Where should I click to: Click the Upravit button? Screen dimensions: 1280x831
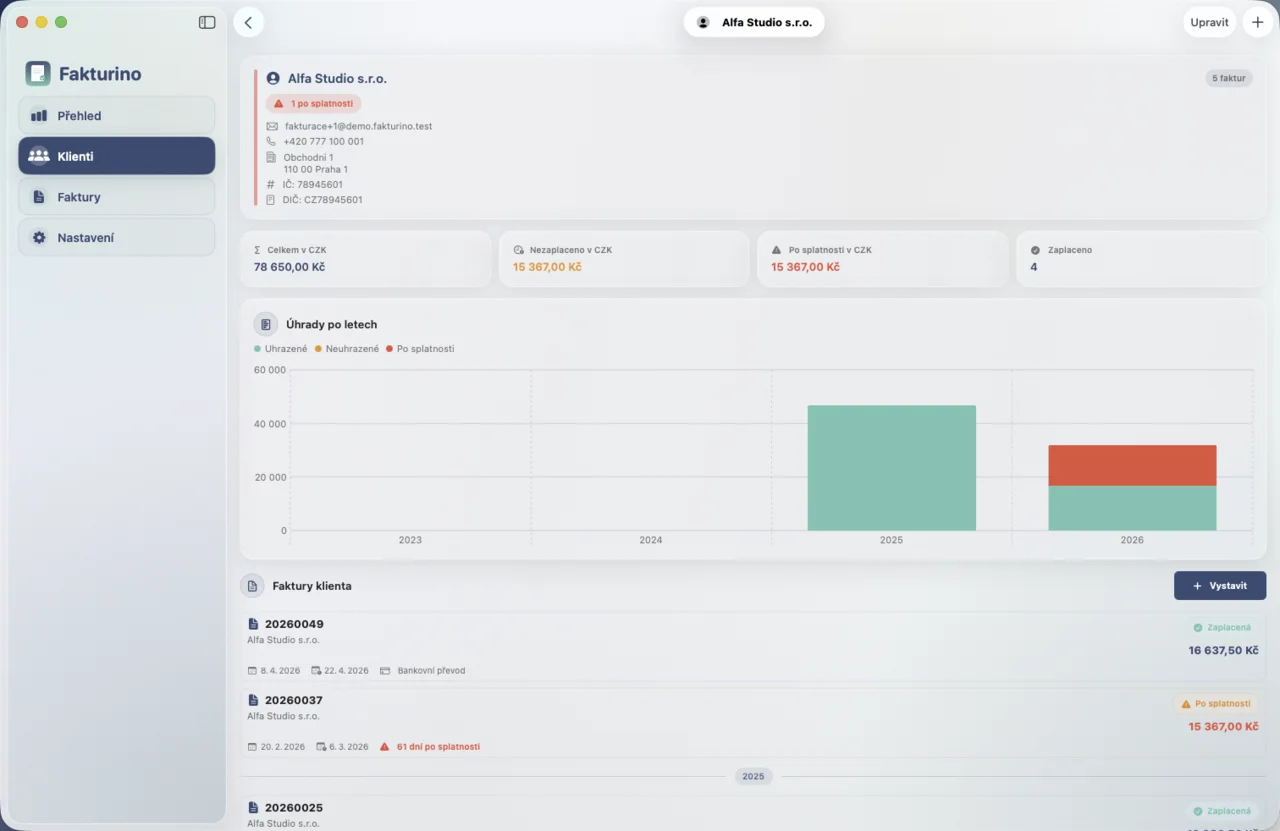click(x=1209, y=22)
